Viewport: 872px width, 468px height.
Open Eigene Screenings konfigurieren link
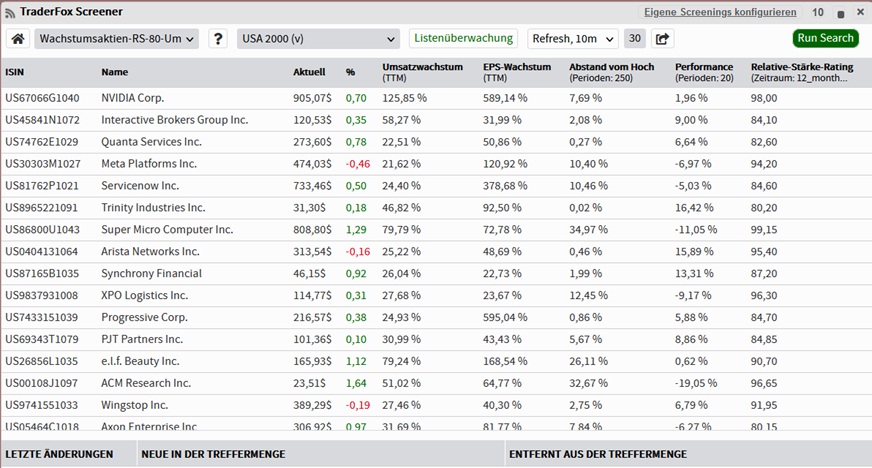click(x=720, y=12)
